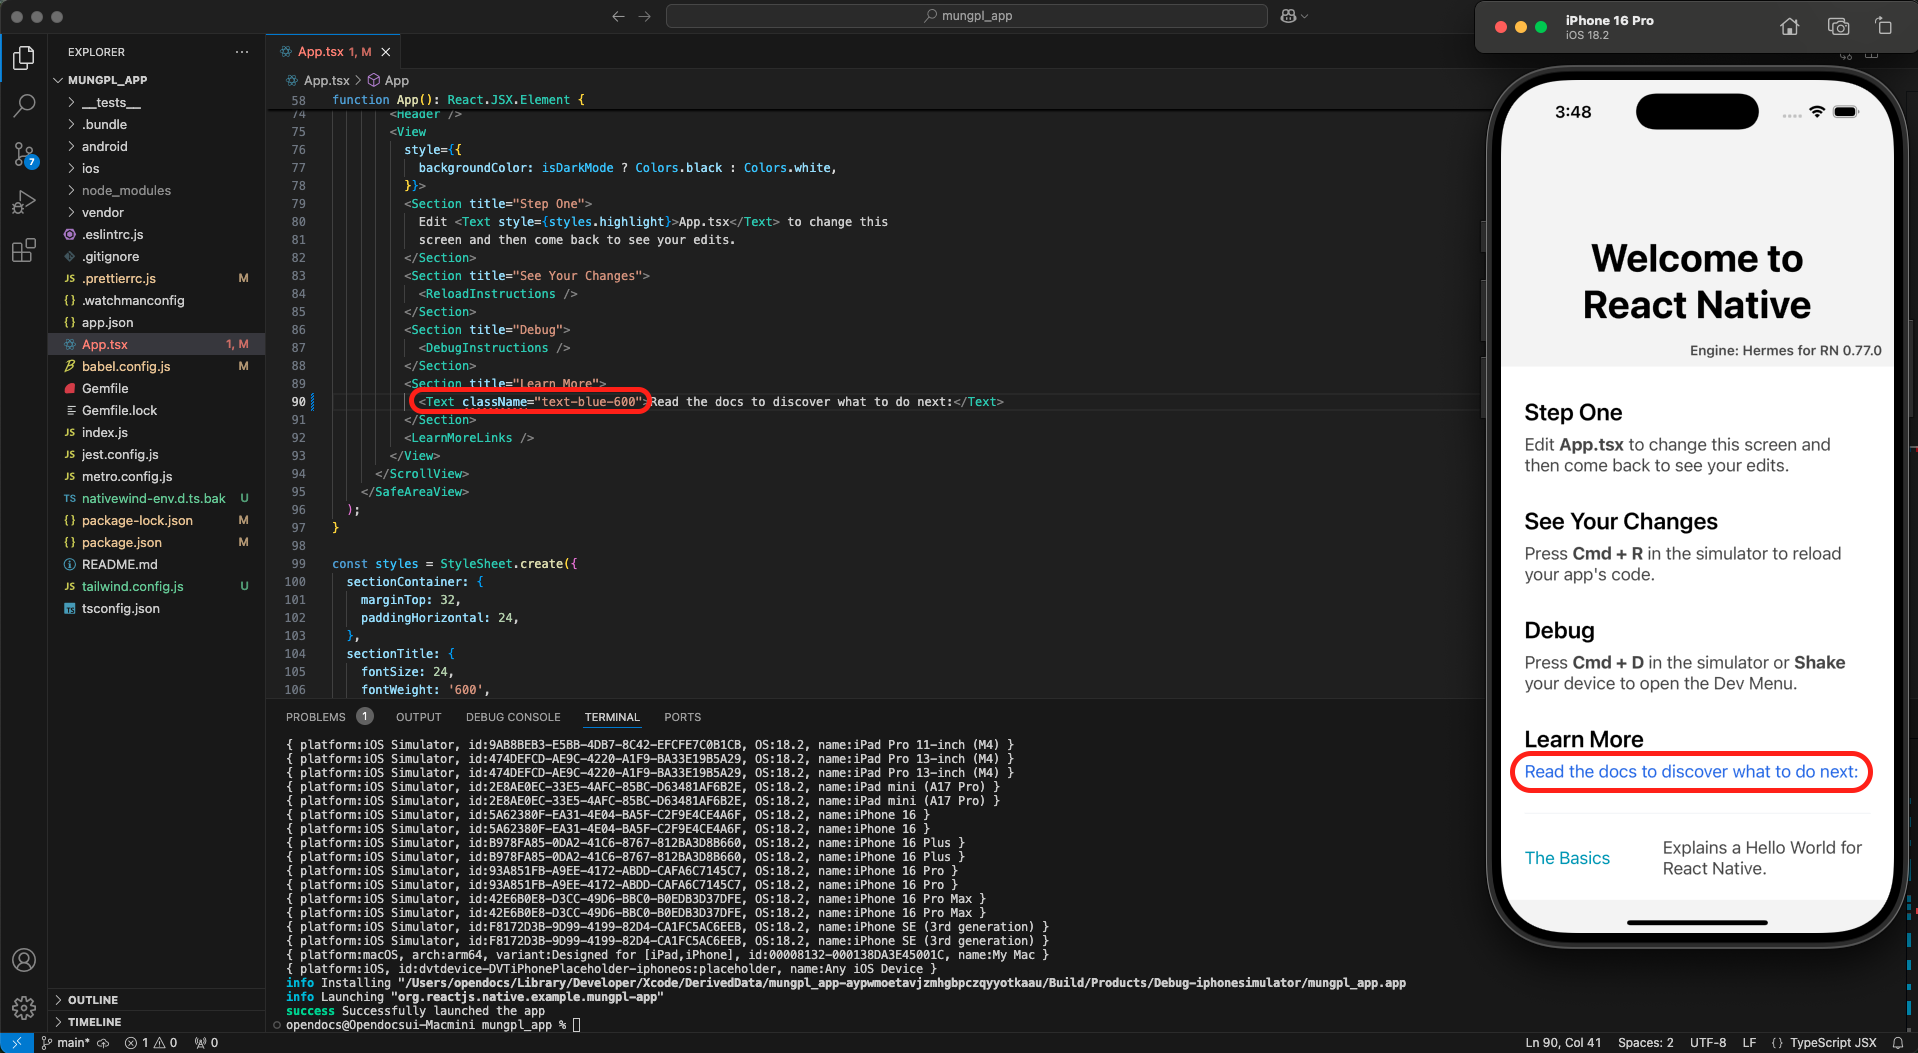This screenshot has width=1918, height=1053.
Task: Open the Accounts menu icon
Action: pyautogui.click(x=24, y=960)
